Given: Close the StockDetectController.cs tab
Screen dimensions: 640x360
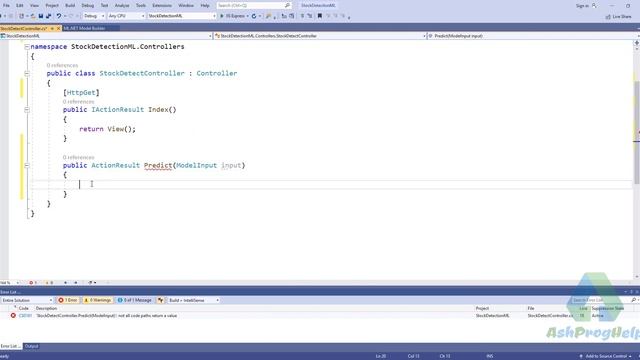Looking at the screenshot, I should (x=58, y=28).
